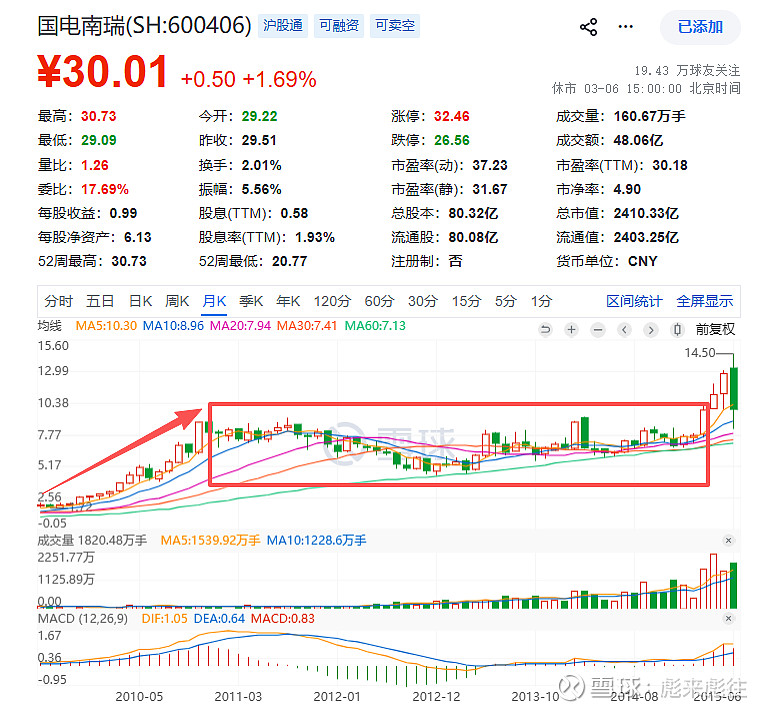This screenshot has width=770, height=712.
Task: Switch to the 周K chart tab
Action: (177, 301)
